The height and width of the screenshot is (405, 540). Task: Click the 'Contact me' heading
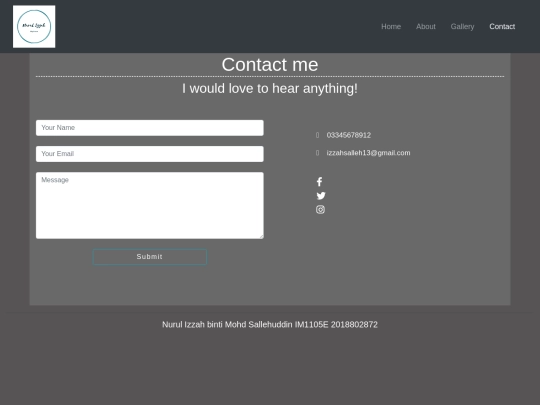coord(270,64)
